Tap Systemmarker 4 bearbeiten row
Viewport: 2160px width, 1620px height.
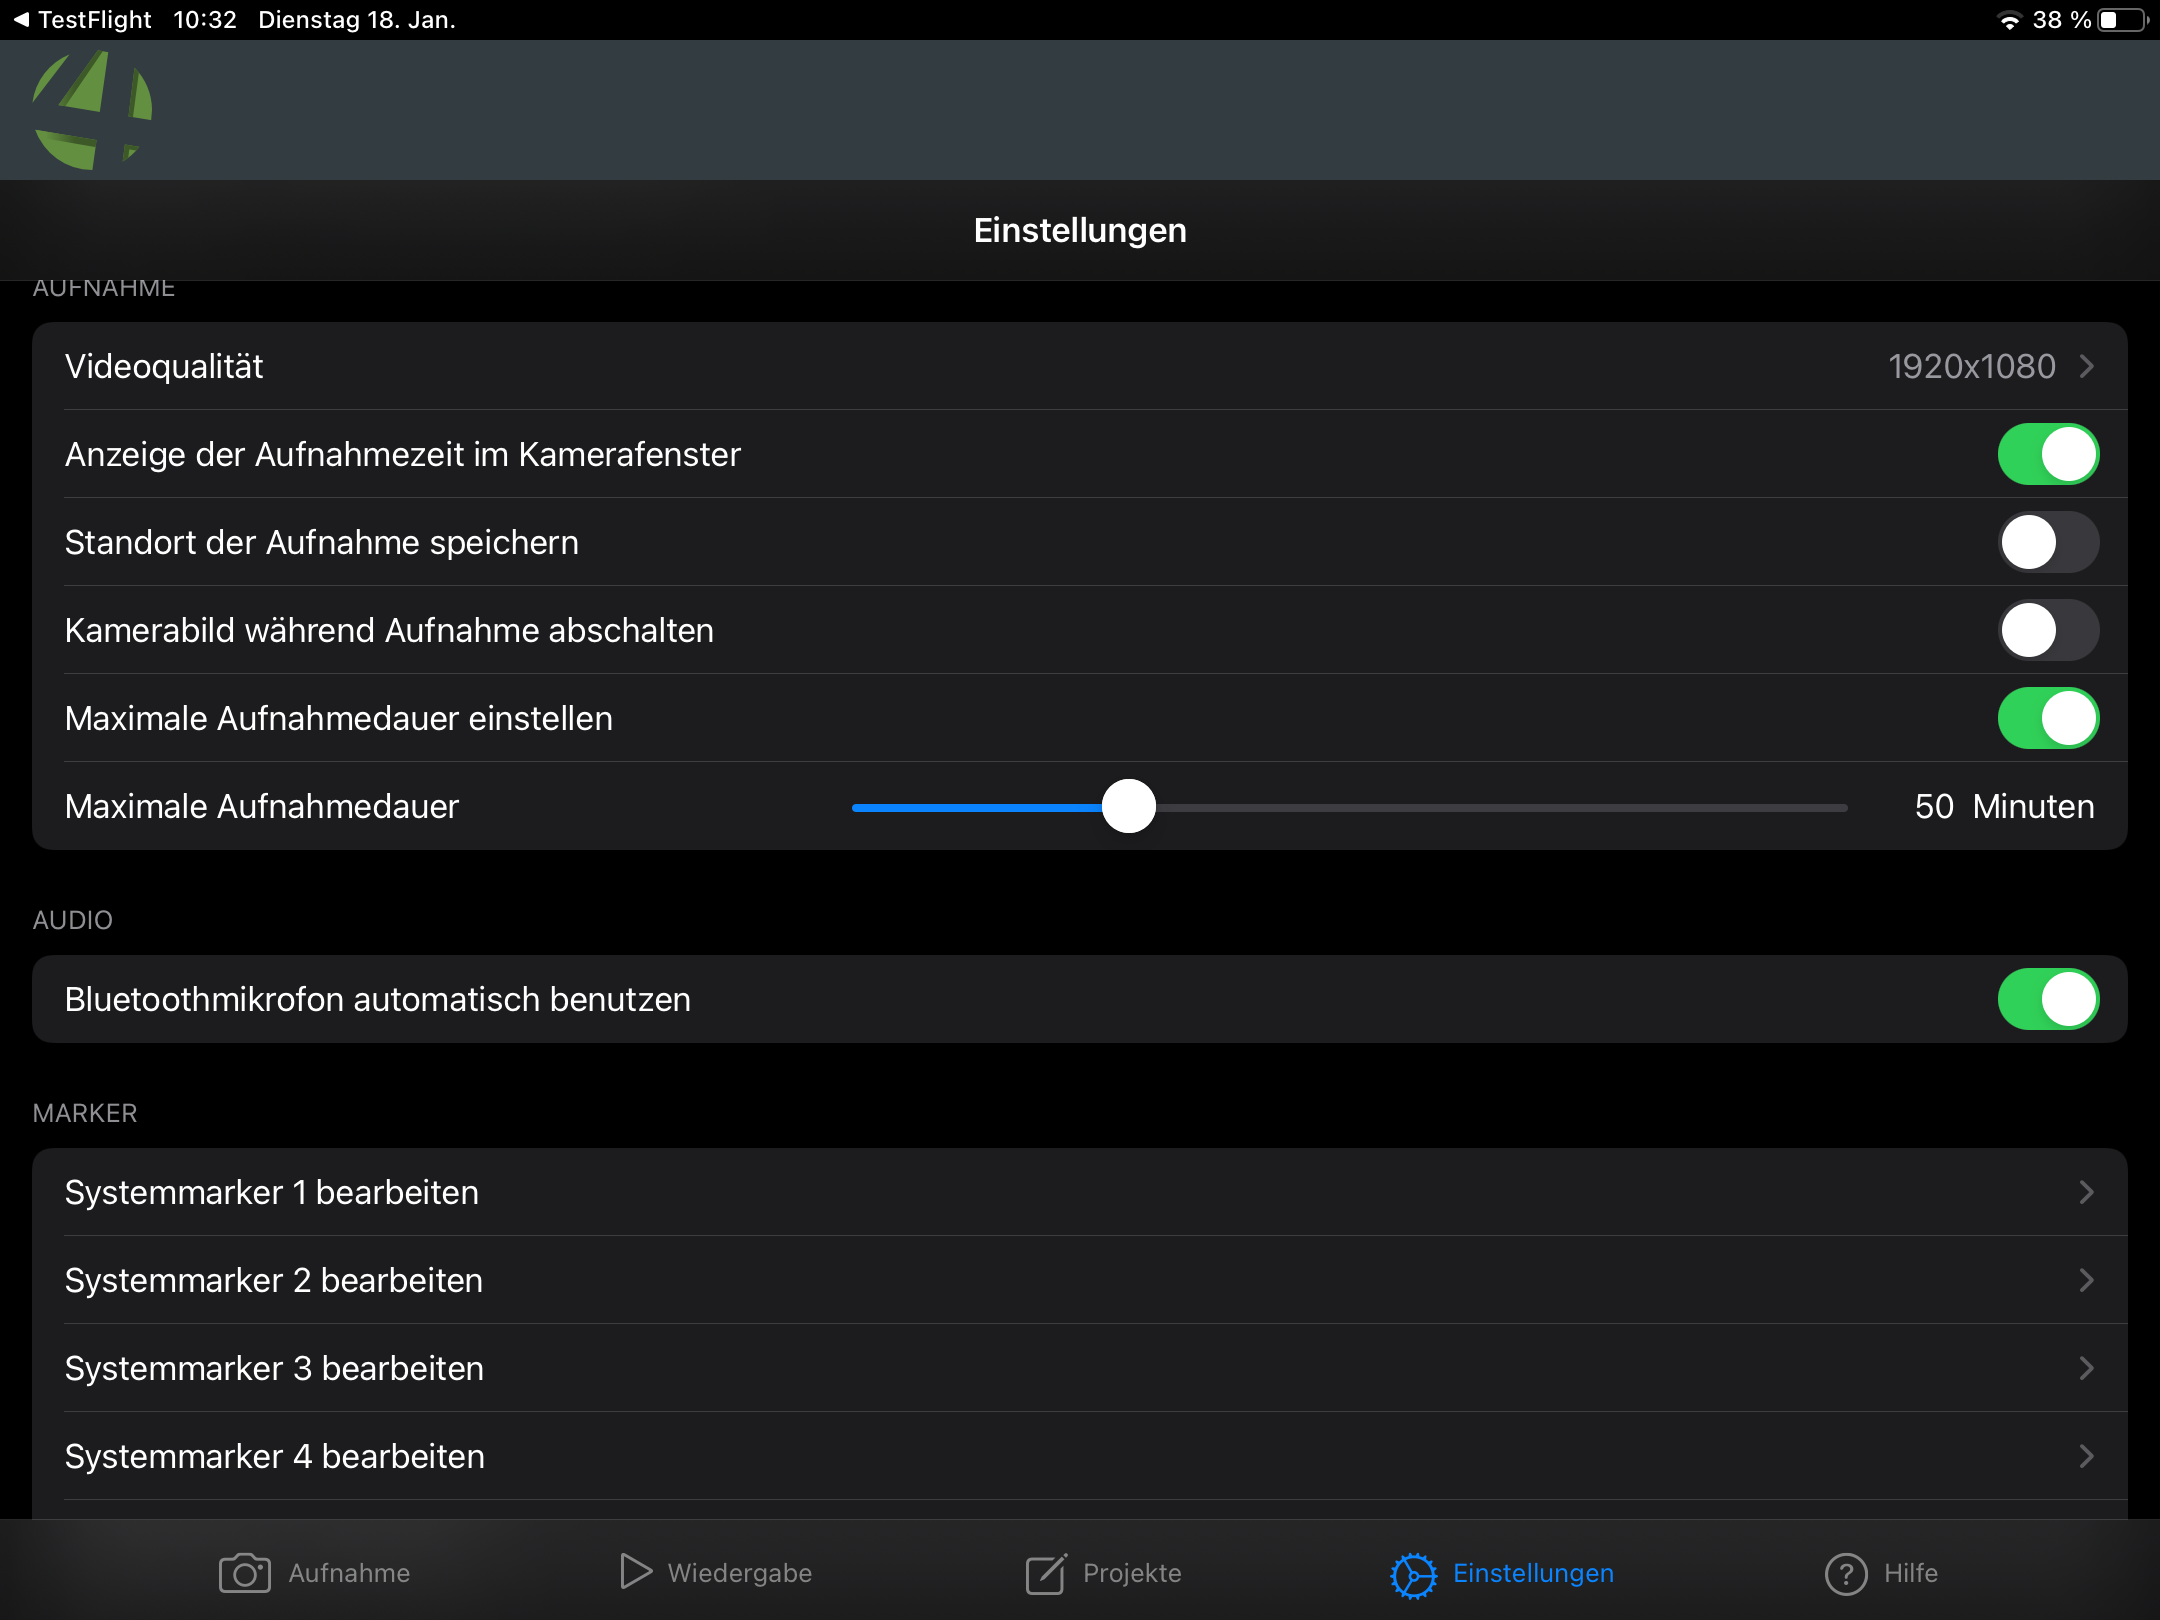1080,1456
